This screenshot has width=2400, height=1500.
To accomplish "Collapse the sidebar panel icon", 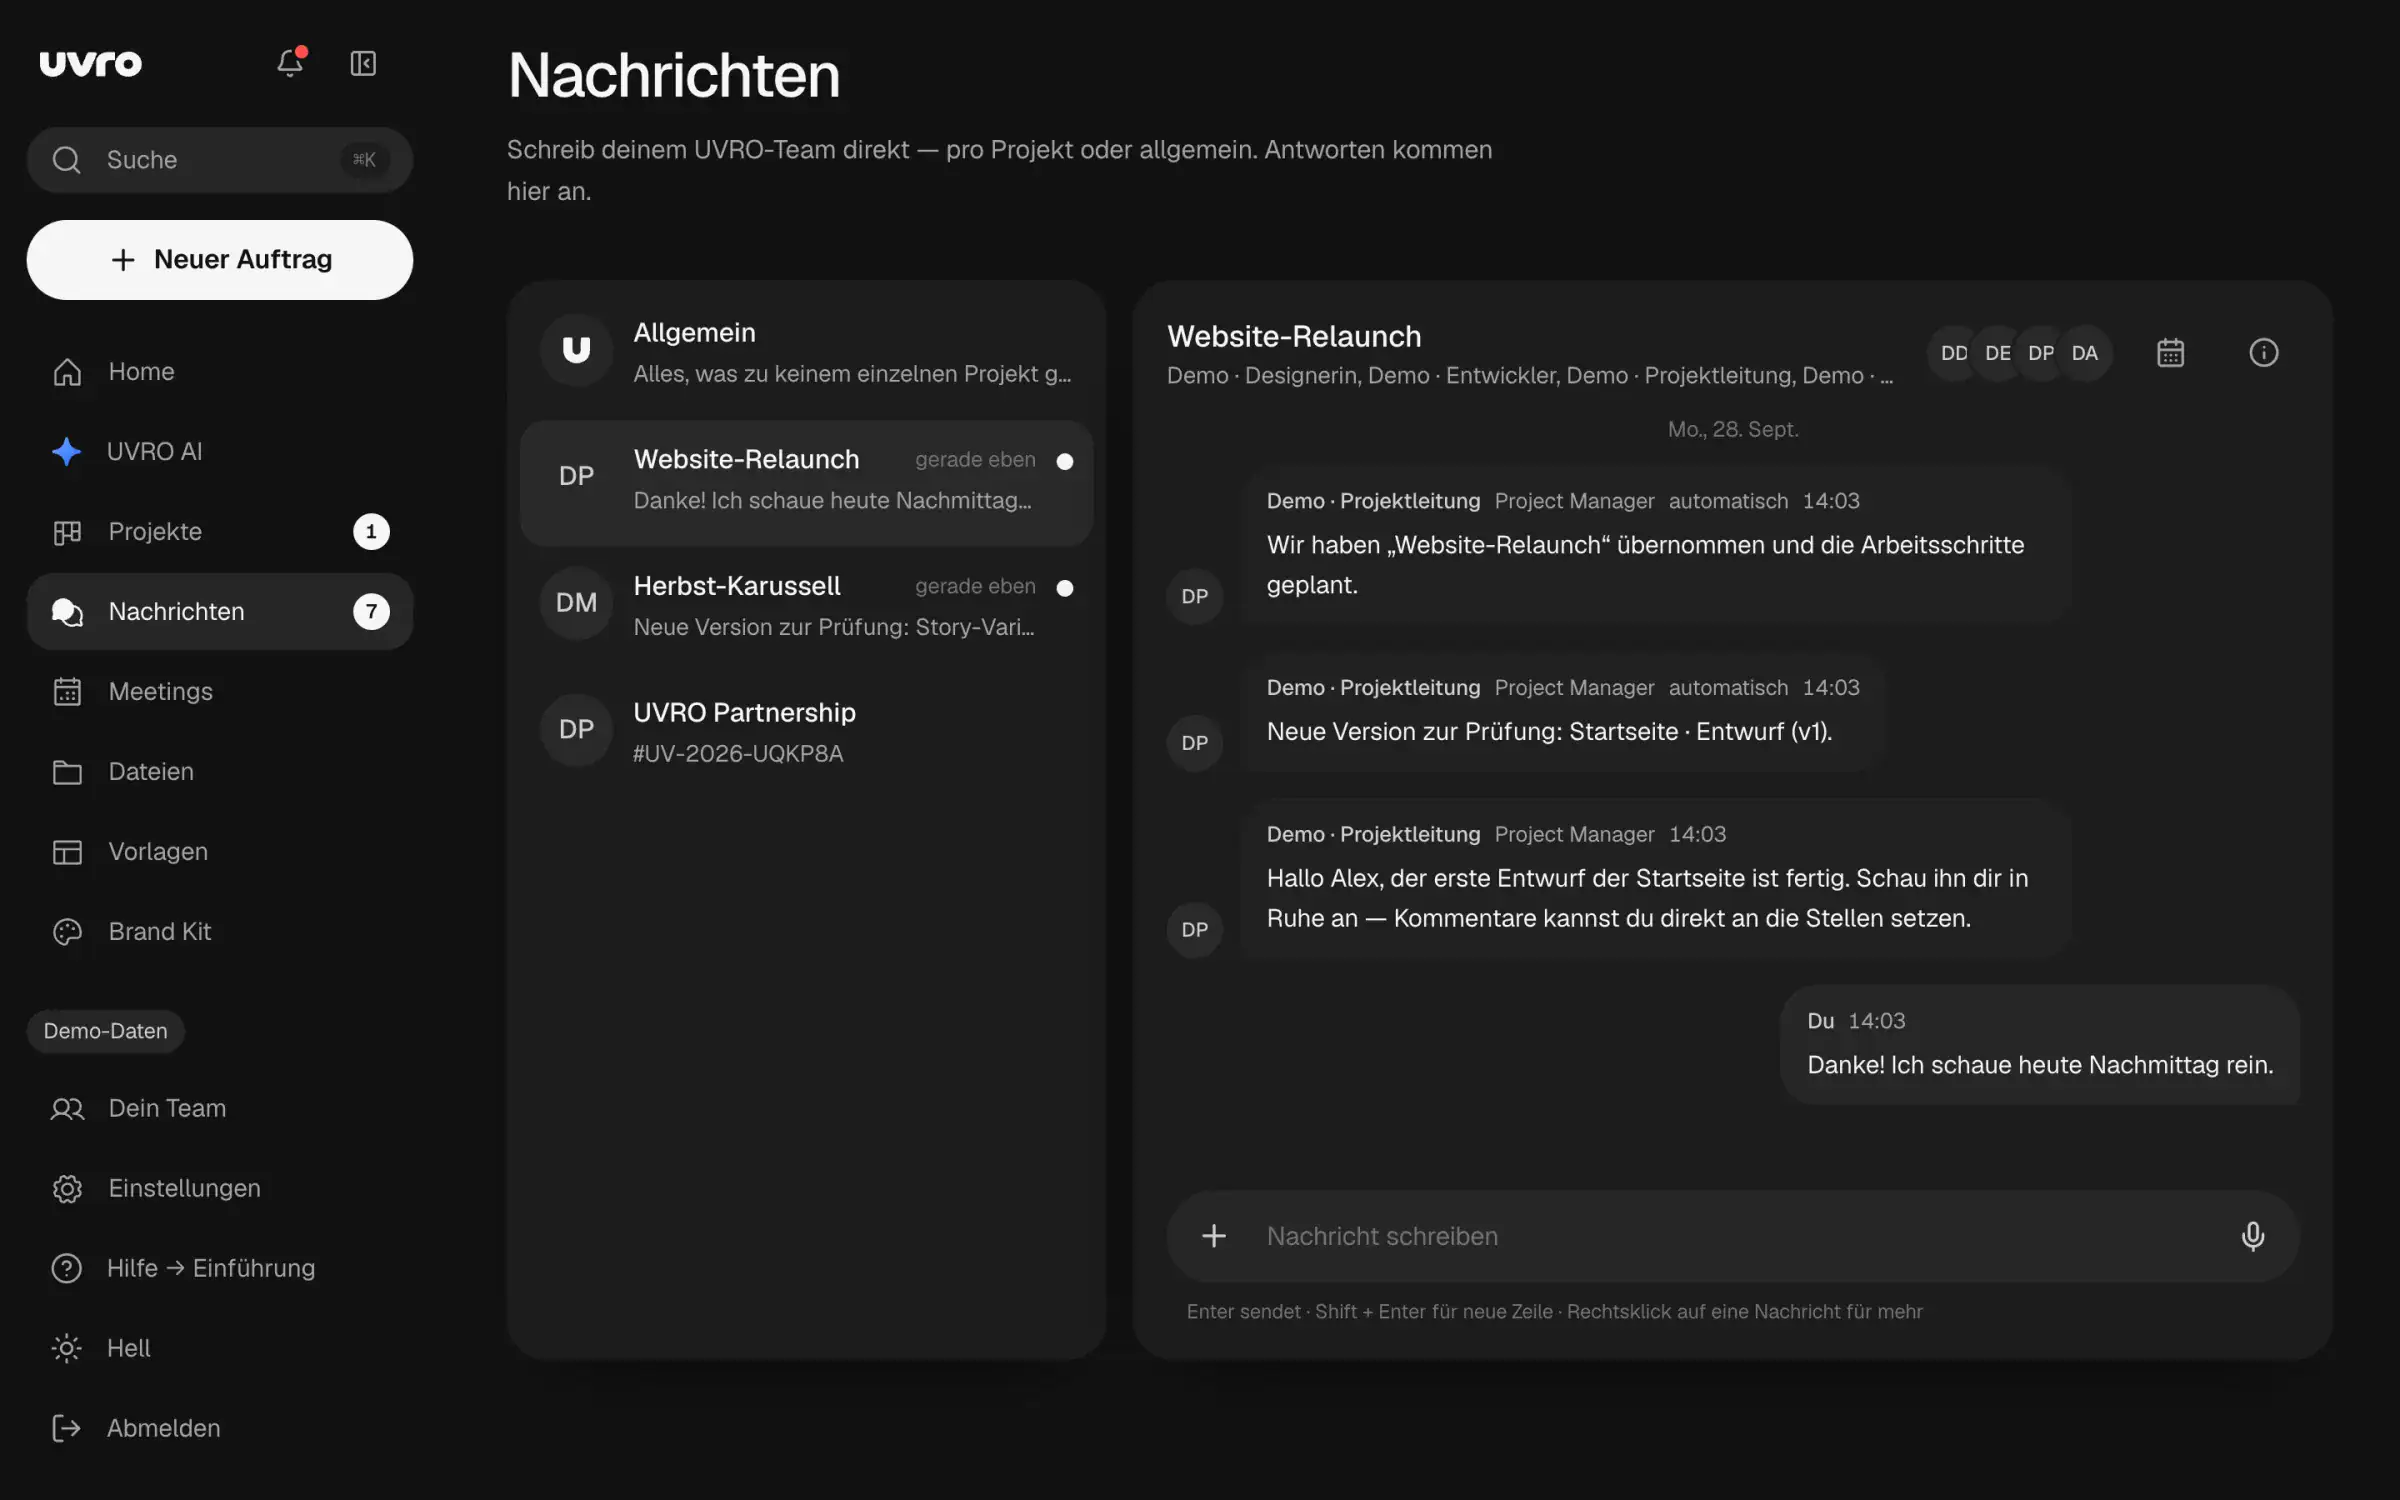I will 363,63.
